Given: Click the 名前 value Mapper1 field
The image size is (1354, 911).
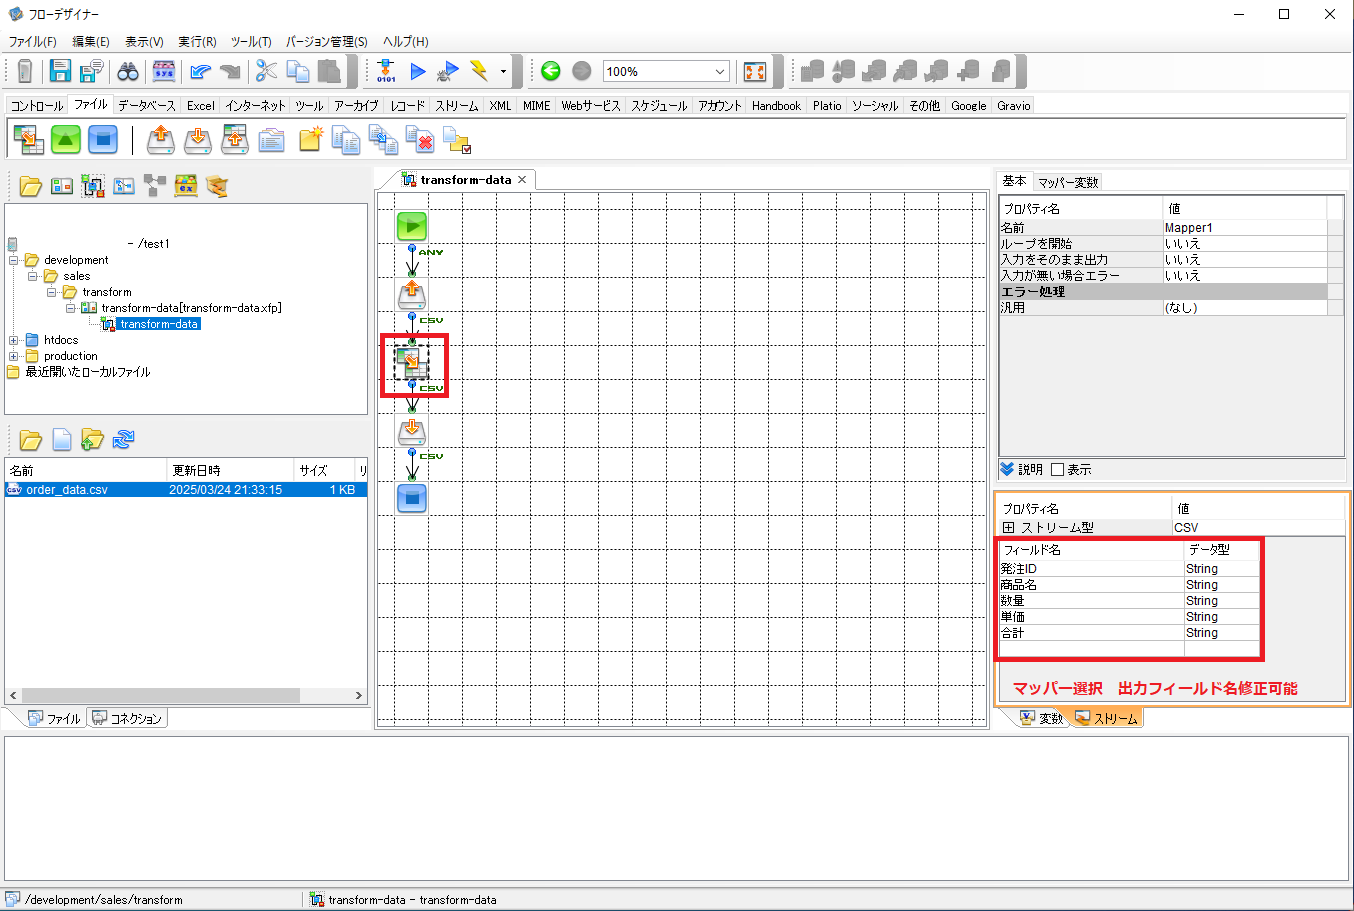Looking at the screenshot, I should [x=1245, y=228].
